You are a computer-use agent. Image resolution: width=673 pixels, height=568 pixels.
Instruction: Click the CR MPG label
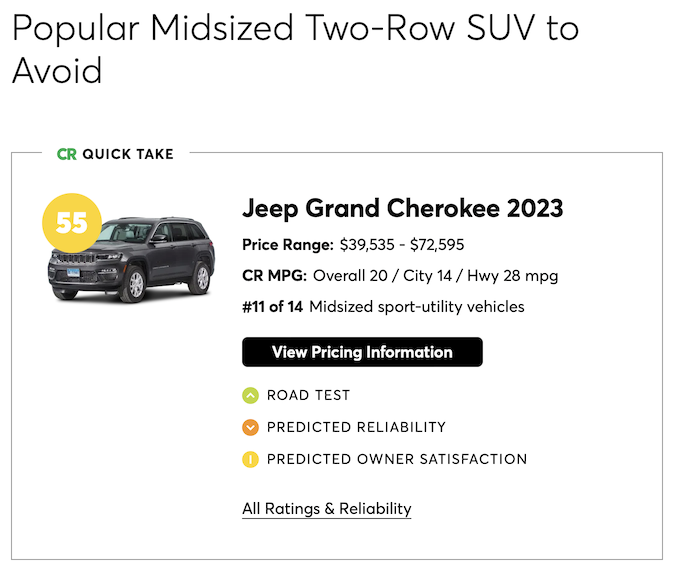(x=275, y=276)
